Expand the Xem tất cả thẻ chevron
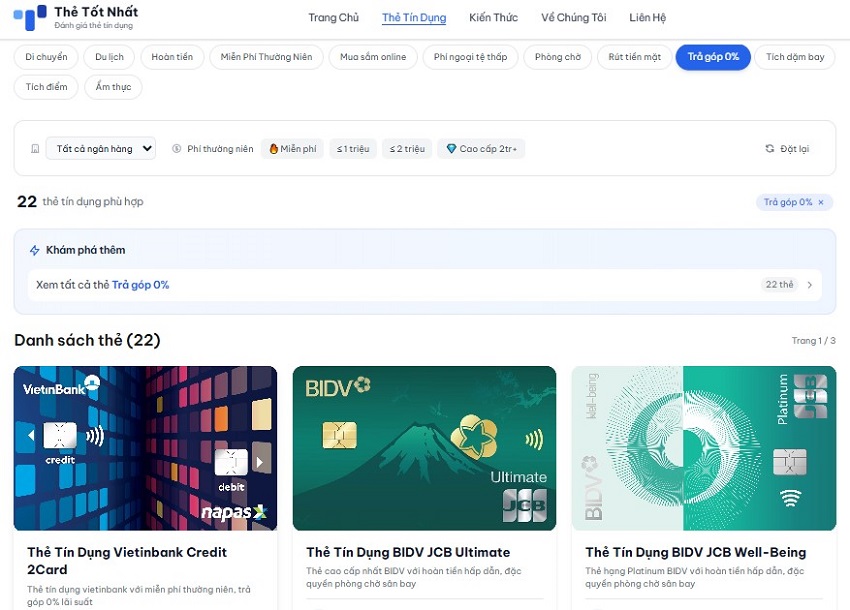Screen dimensions: 850x610 [x=810, y=285]
